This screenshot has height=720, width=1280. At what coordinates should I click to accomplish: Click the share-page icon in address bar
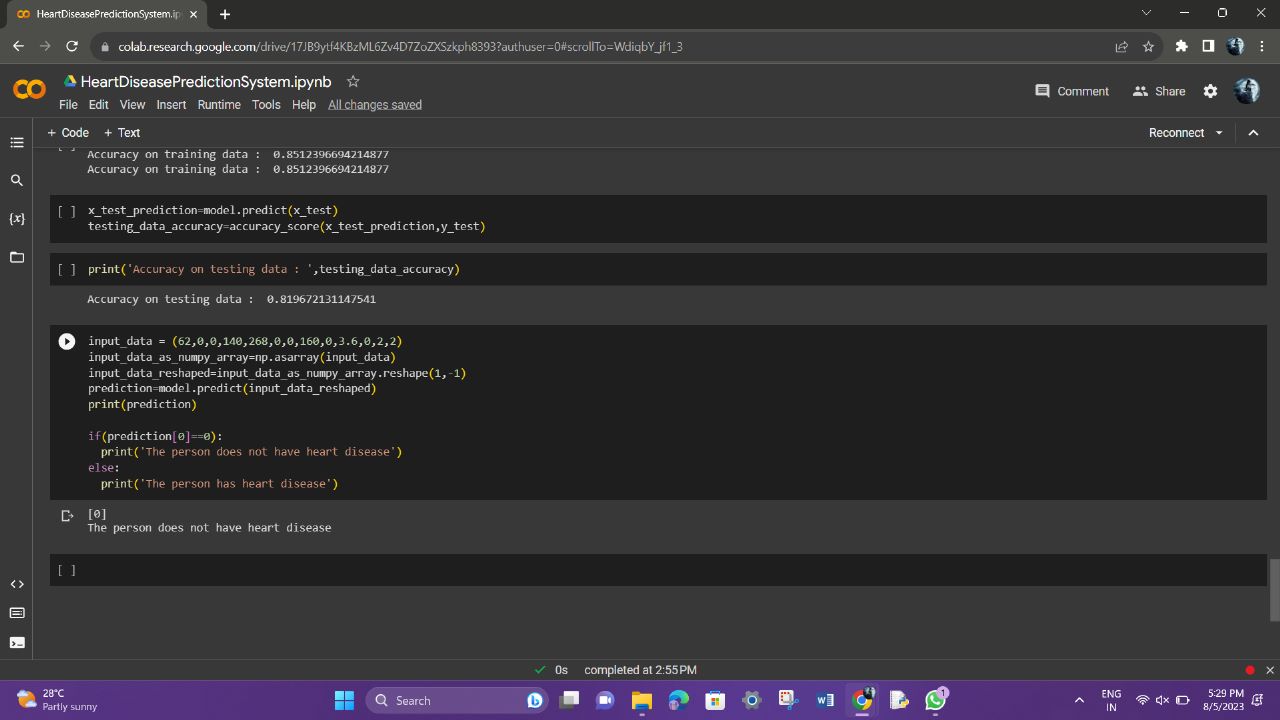1121,46
